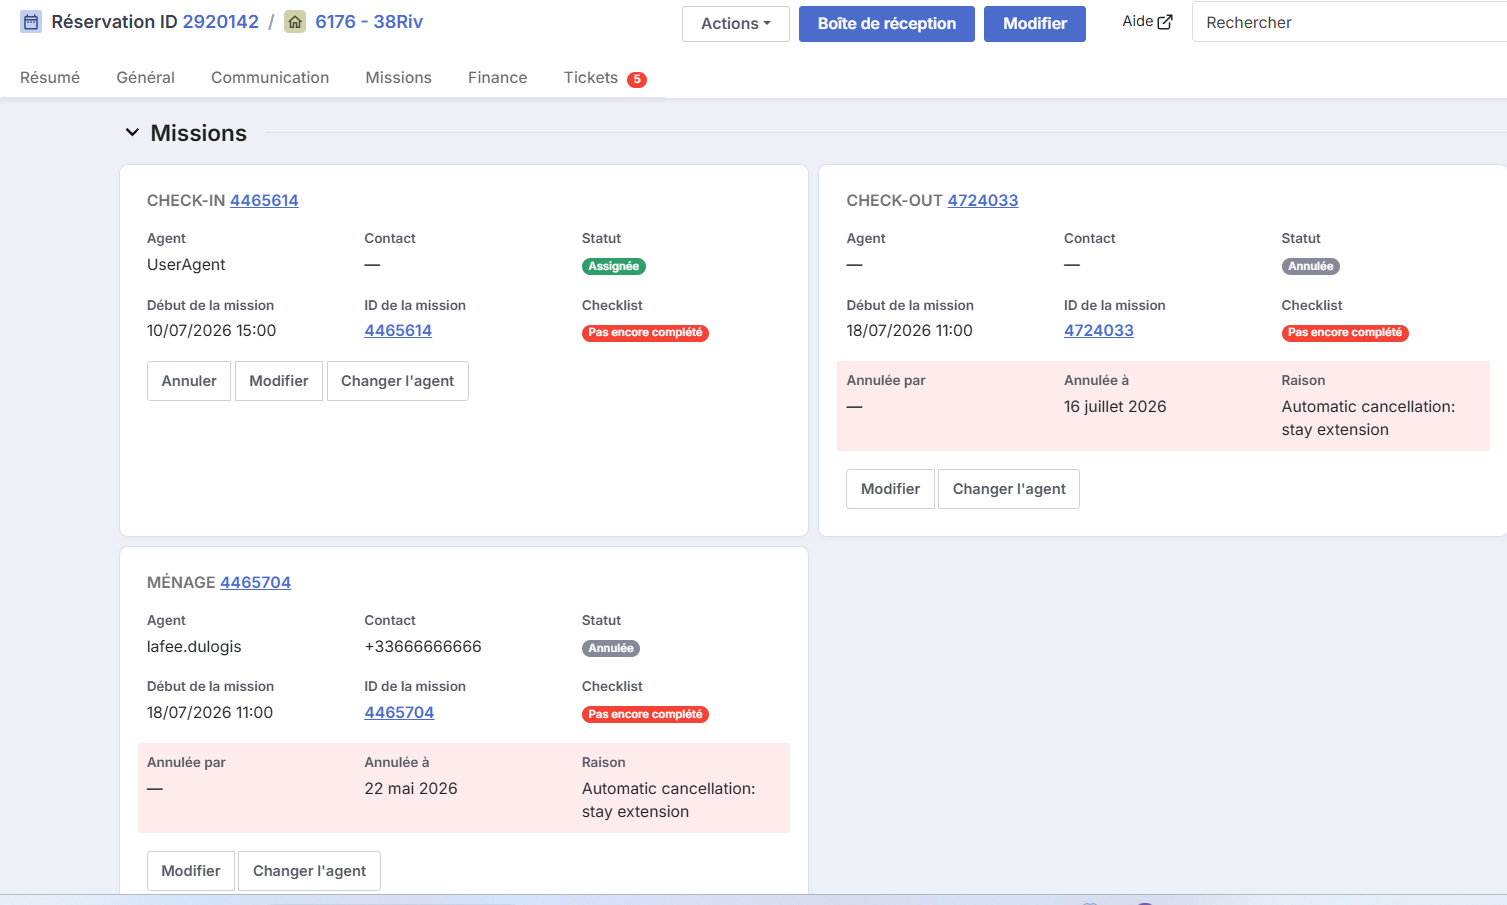Viewport: 1507px width, 905px height.
Task: Open mission ID link 4465704
Action: pos(399,713)
